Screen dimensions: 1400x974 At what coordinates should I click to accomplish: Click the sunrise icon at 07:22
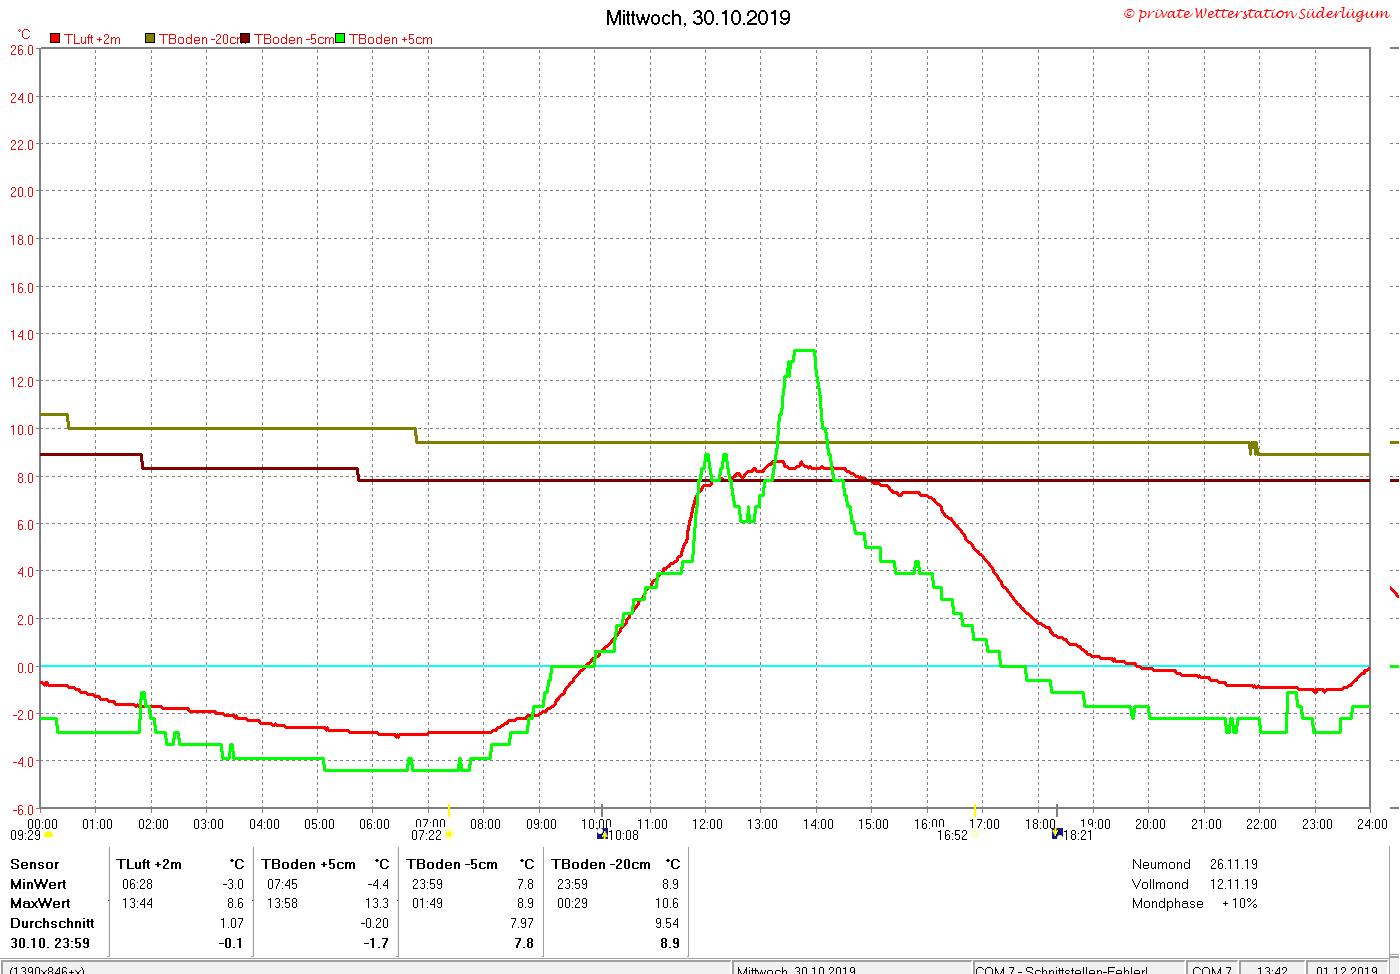tap(449, 835)
